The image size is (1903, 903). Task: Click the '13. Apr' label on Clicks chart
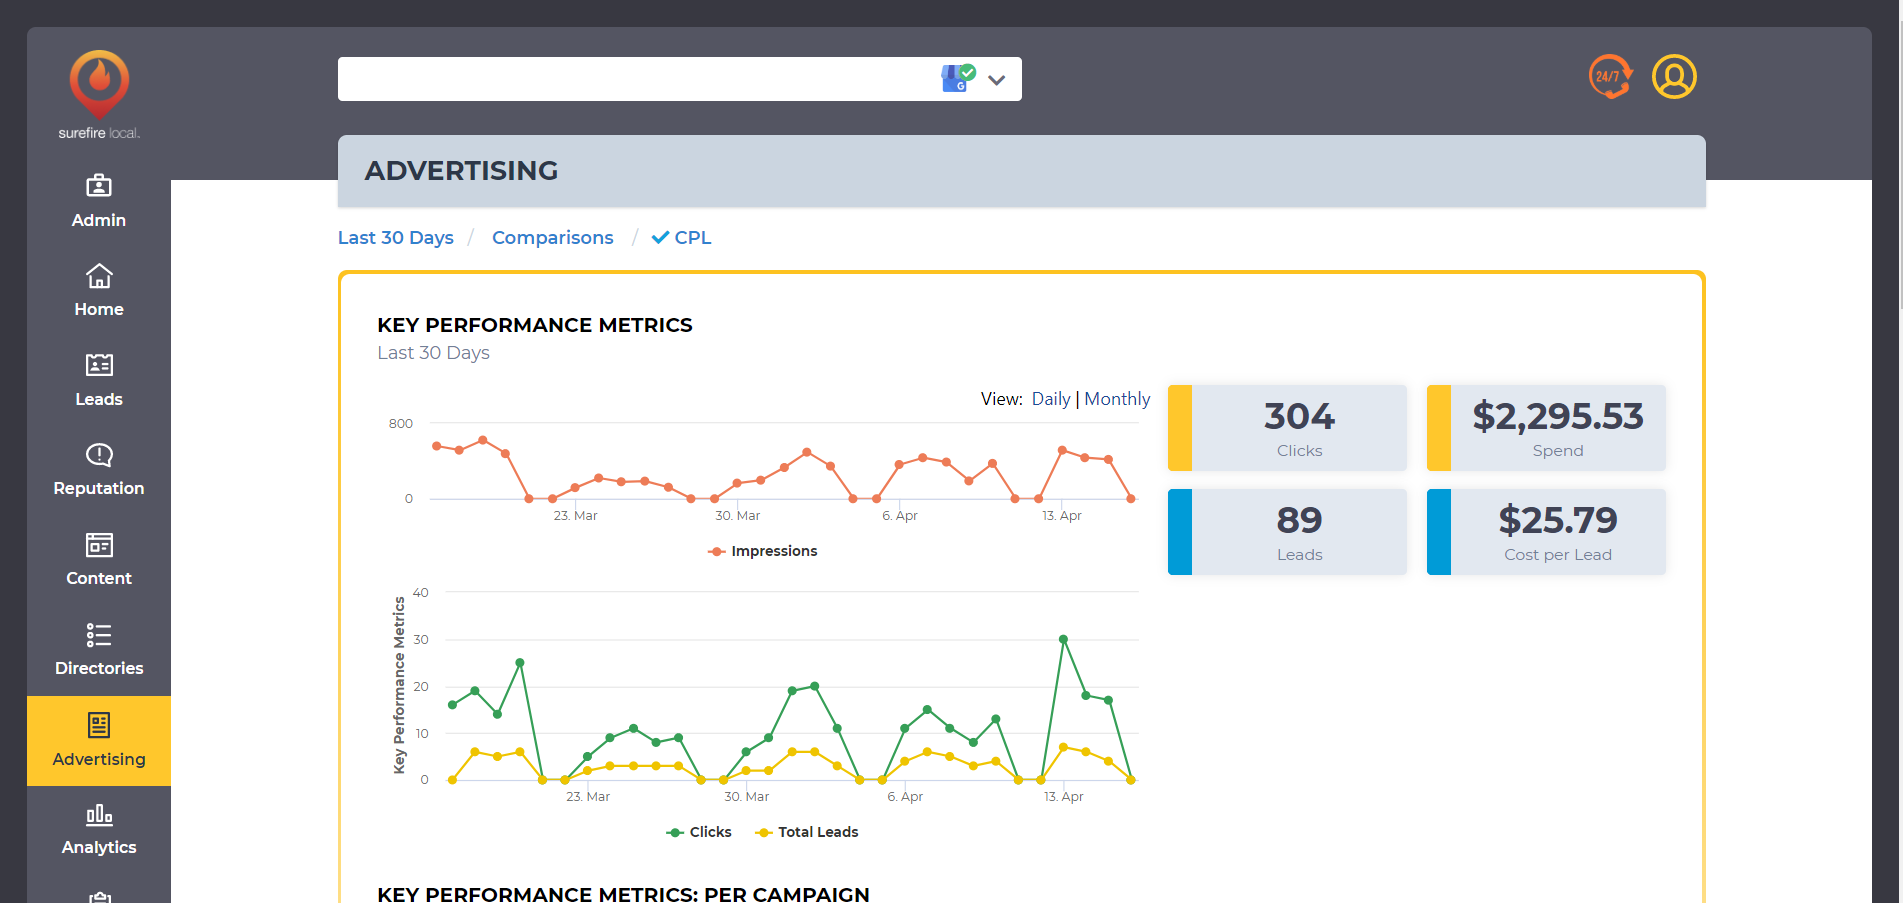(x=1064, y=797)
